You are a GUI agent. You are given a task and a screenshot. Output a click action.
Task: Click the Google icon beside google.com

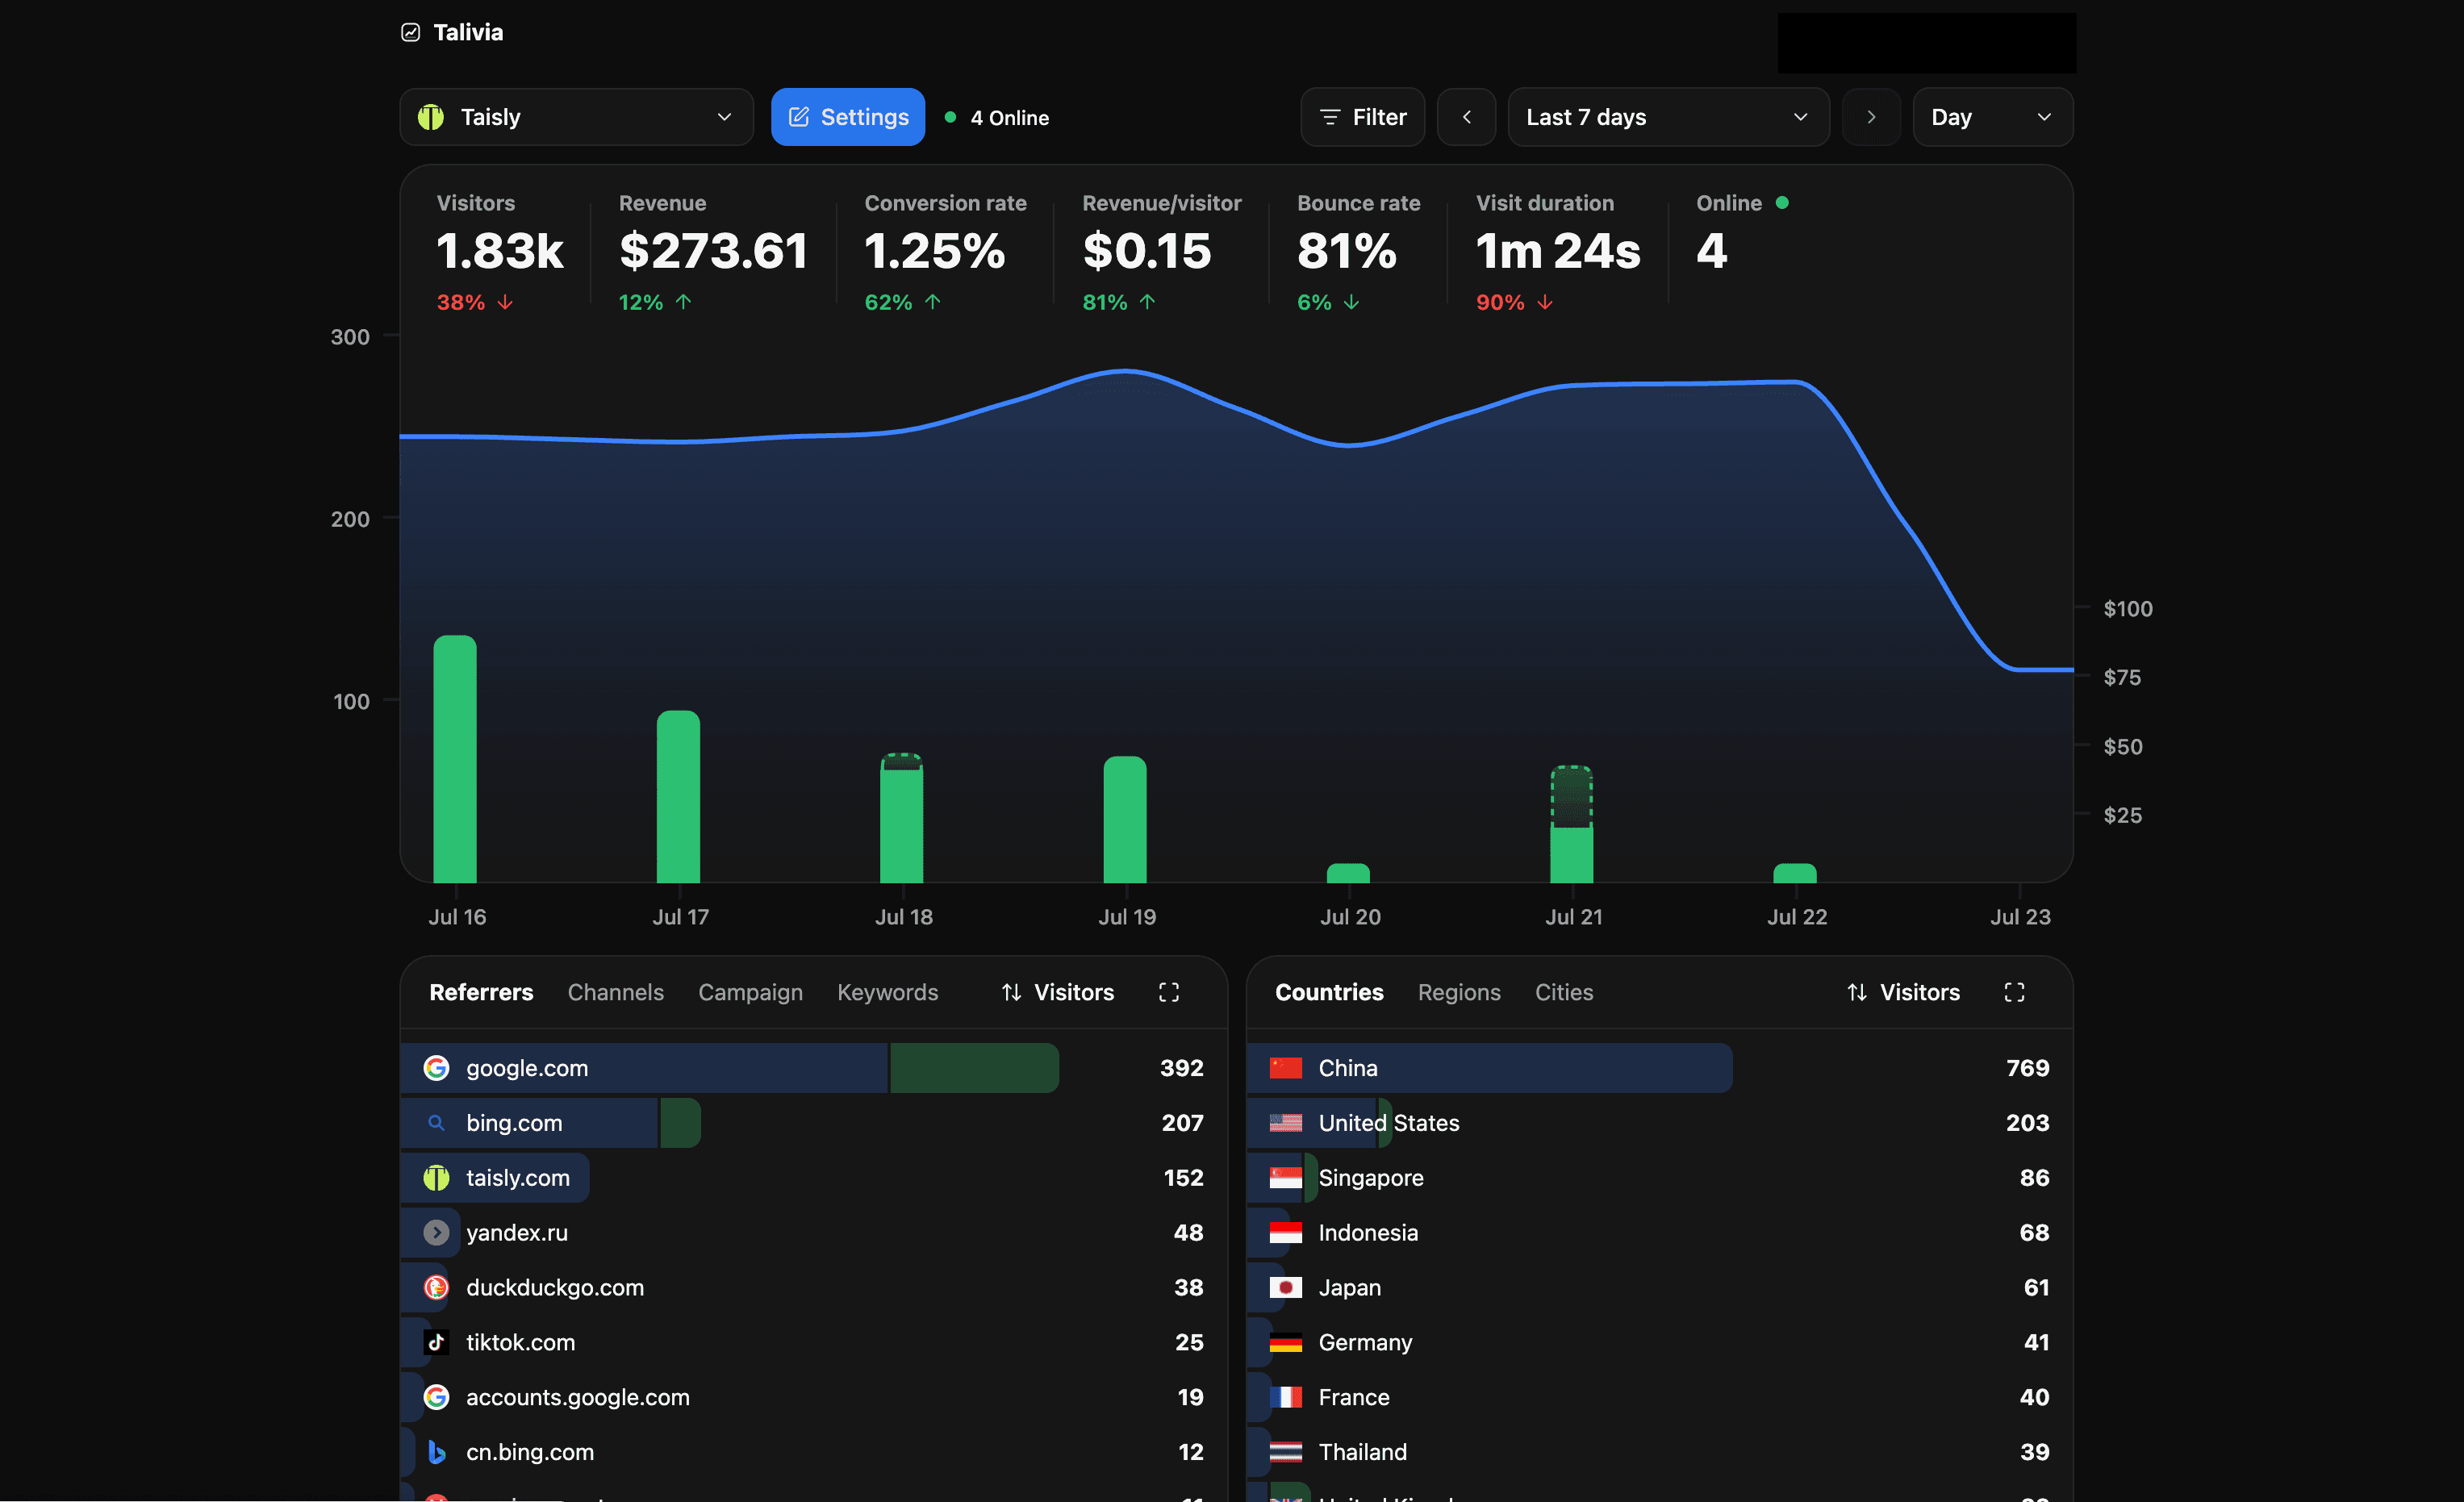tap(436, 1068)
